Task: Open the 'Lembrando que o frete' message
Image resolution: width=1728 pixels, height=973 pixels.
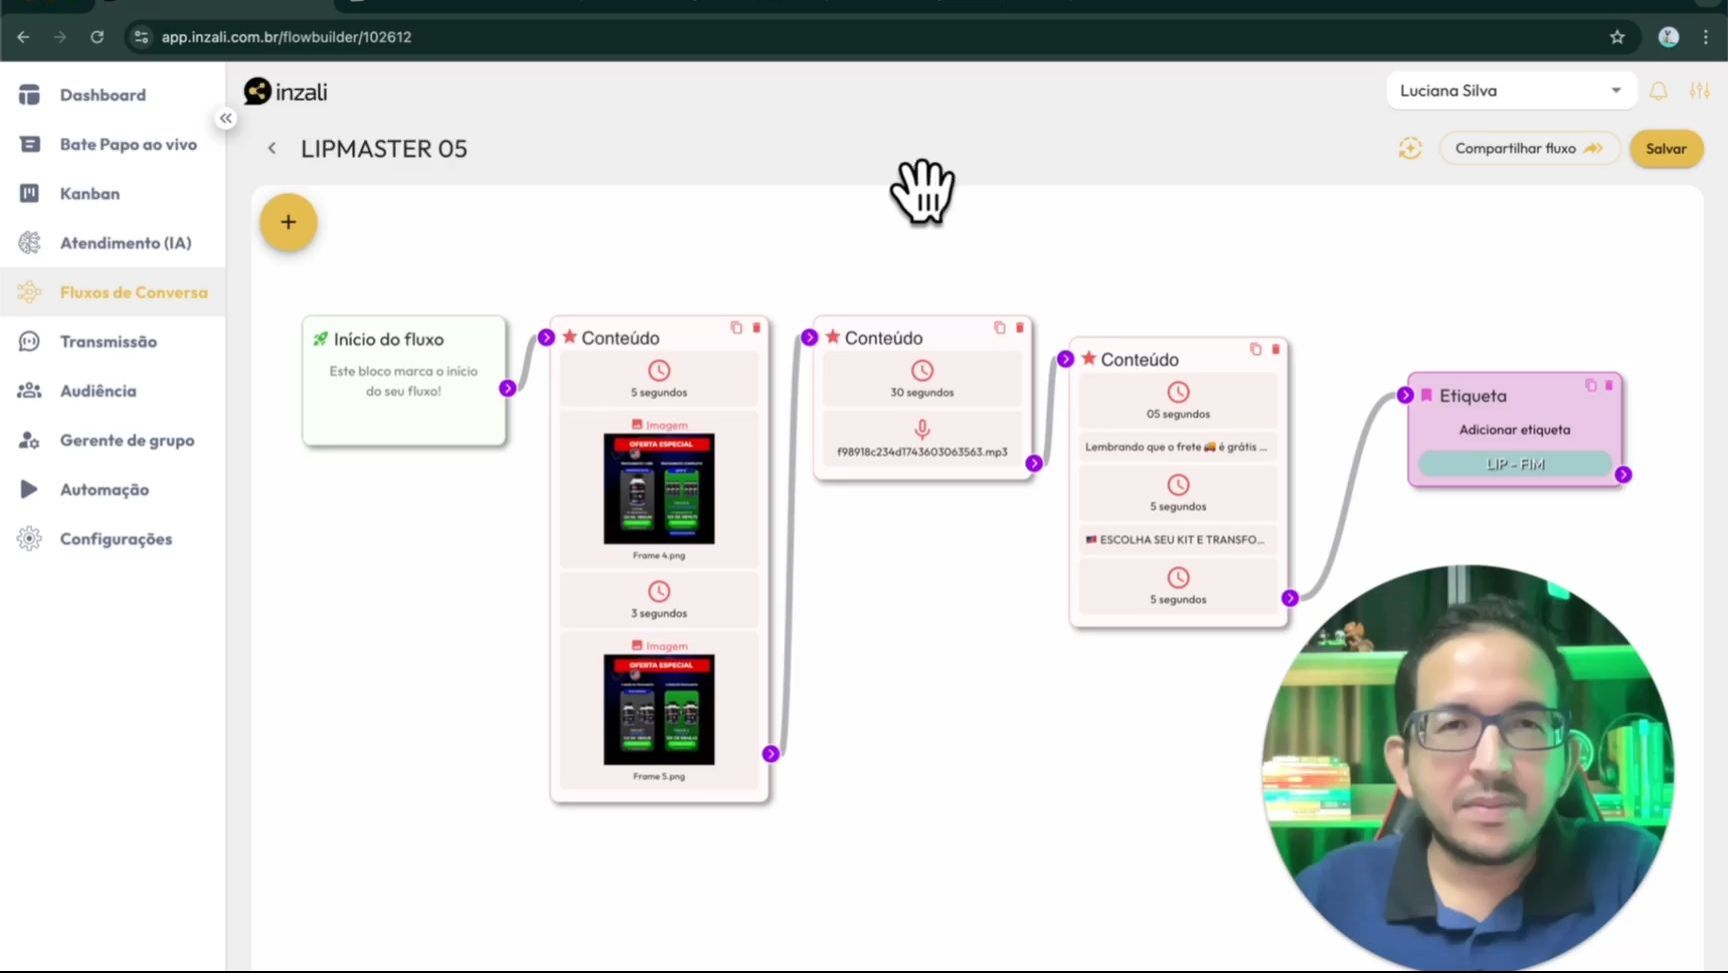Action: click(x=1178, y=447)
